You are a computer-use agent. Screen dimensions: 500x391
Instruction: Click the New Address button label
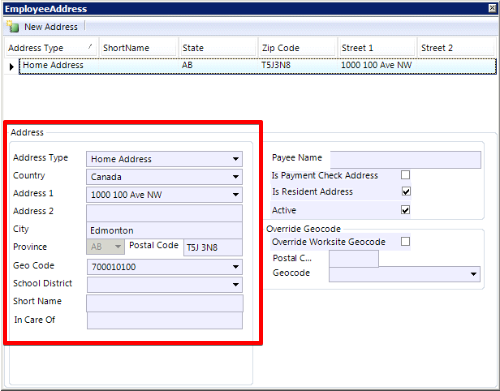click(x=51, y=27)
